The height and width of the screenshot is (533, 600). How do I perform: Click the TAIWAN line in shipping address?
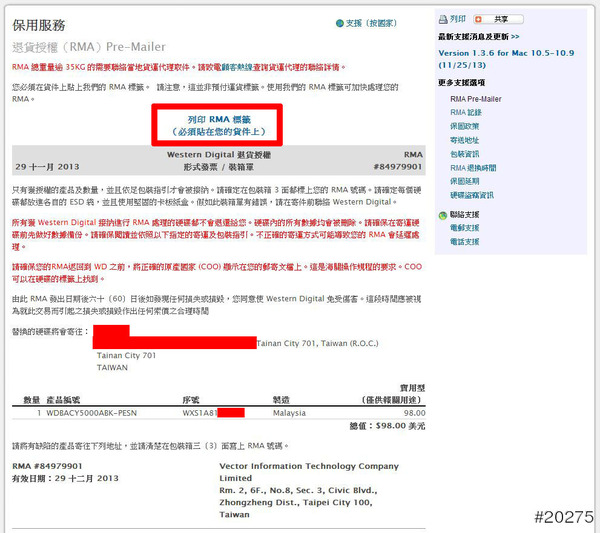coord(112,368)
